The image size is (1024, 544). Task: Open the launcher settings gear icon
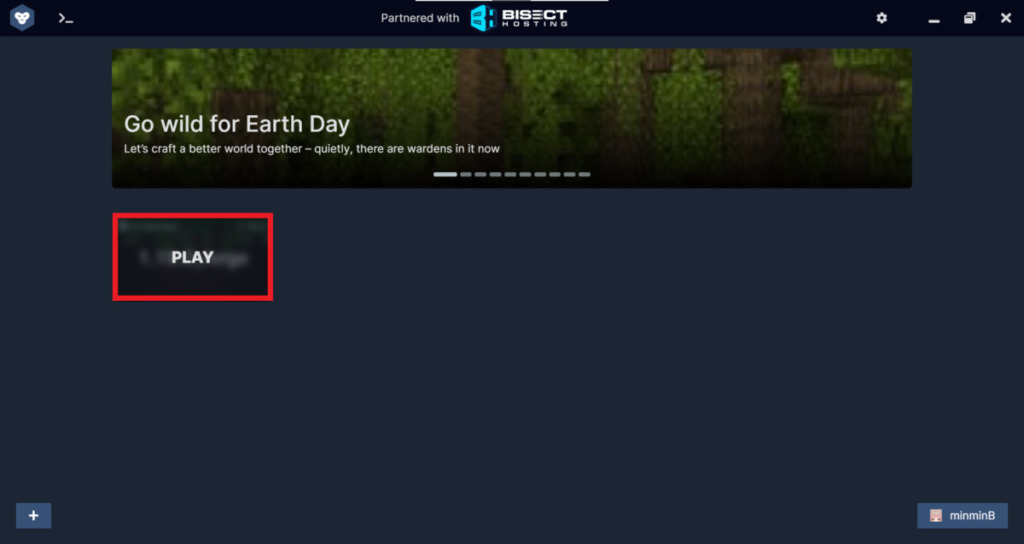coord(882,18)
